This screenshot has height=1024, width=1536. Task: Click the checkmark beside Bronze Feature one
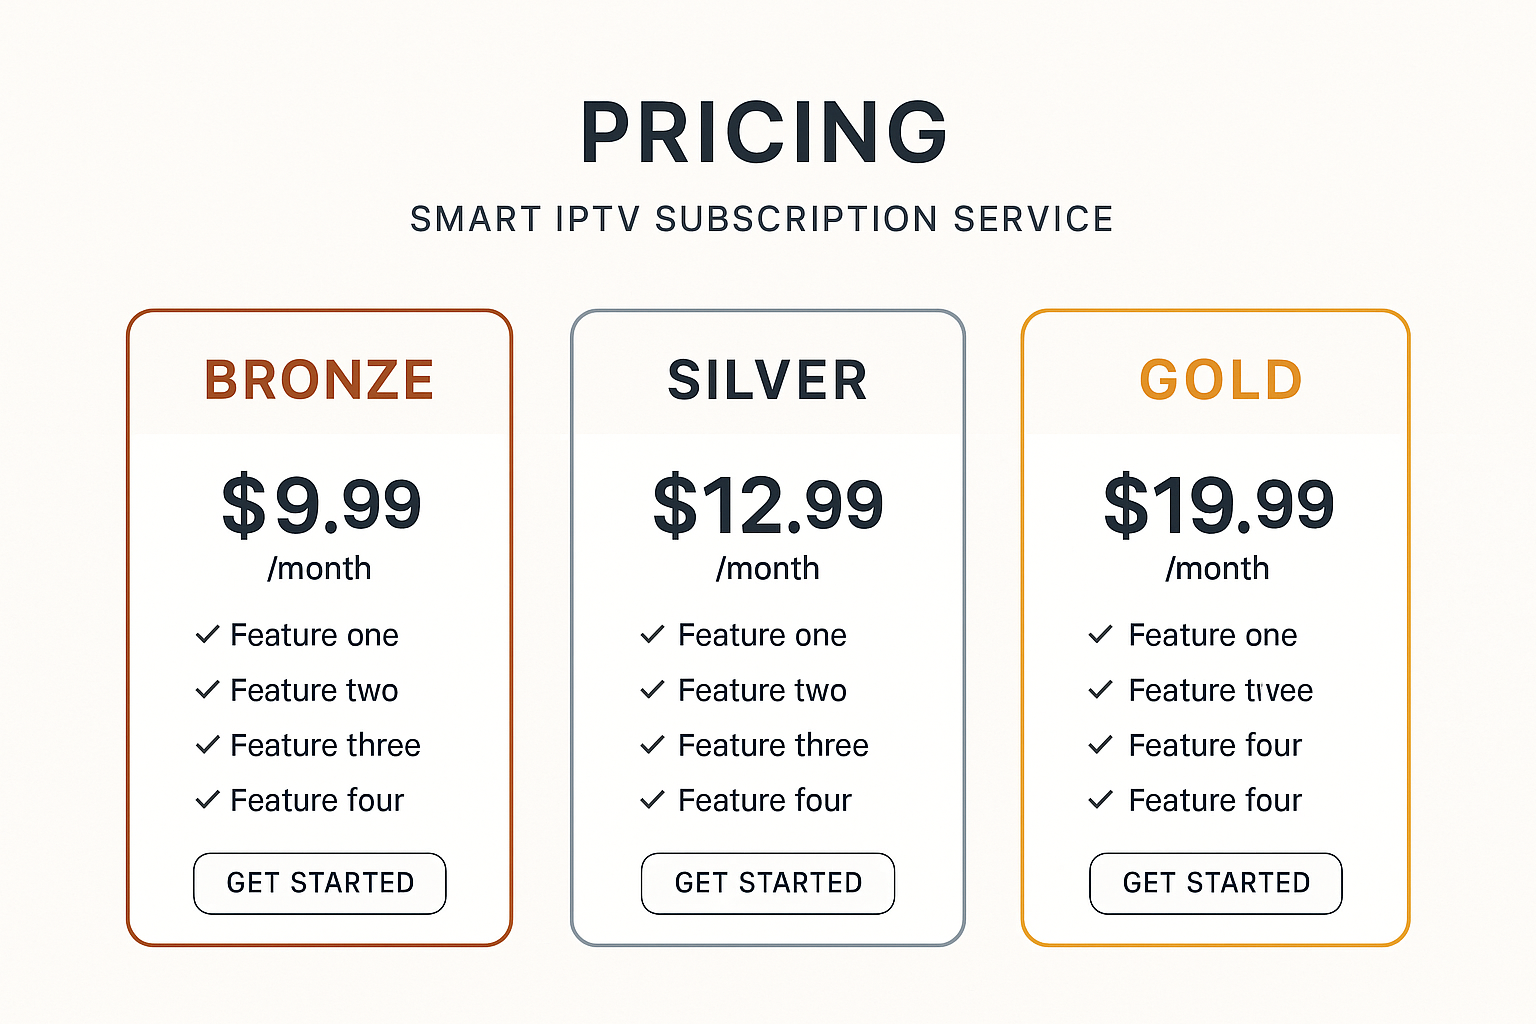click(x=207, y=634)
